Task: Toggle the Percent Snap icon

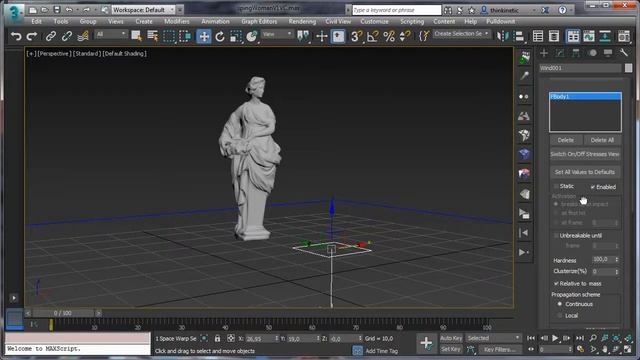Action: point(389,36)
